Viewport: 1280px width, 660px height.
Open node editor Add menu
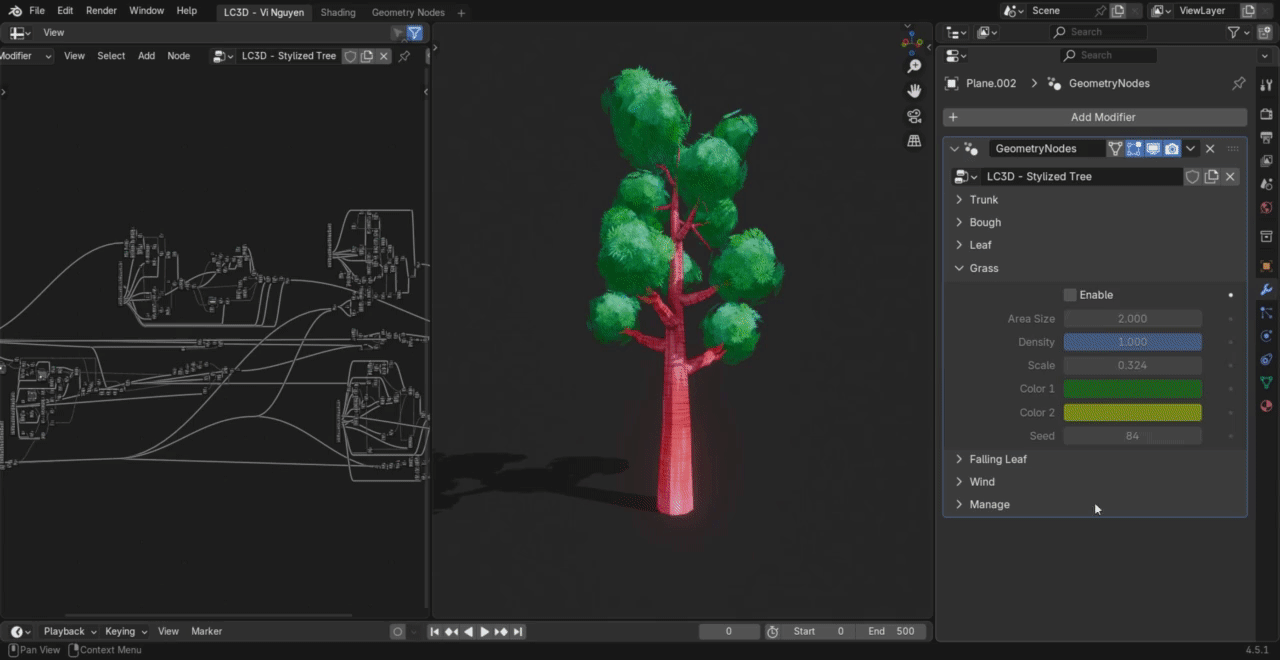pos(146,56)
